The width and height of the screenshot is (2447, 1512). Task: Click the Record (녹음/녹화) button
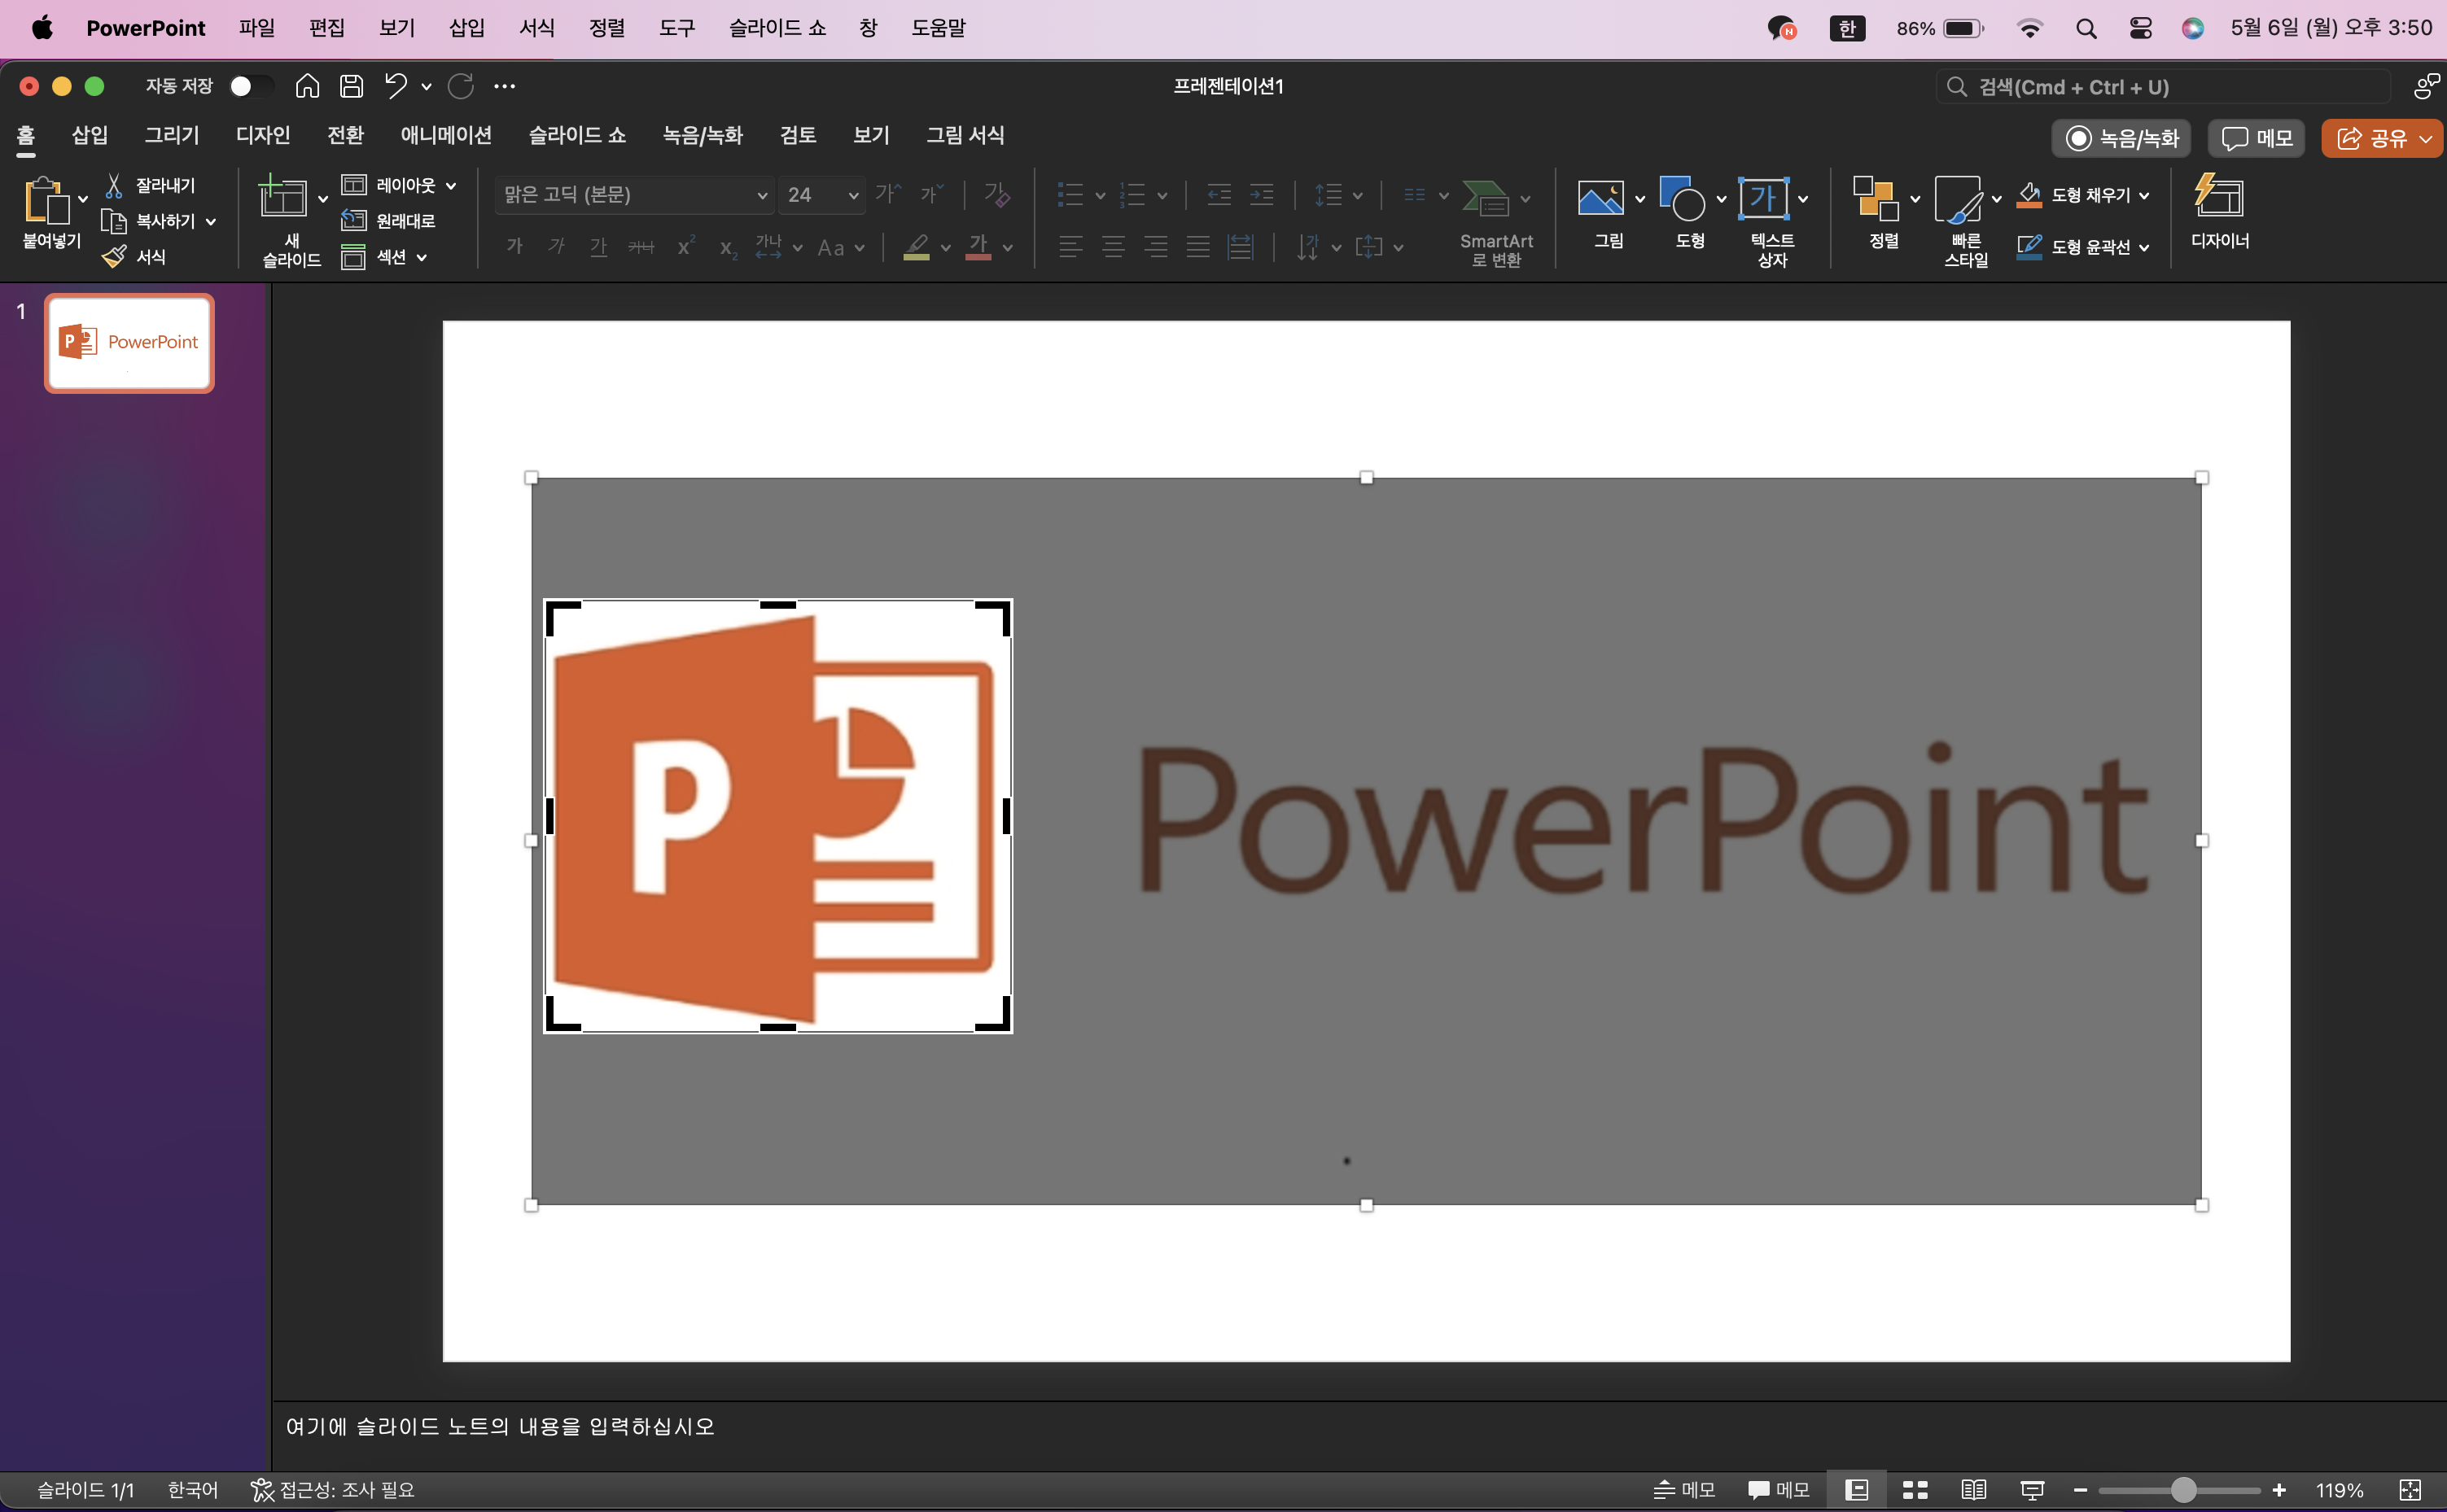coord(2121,138)
